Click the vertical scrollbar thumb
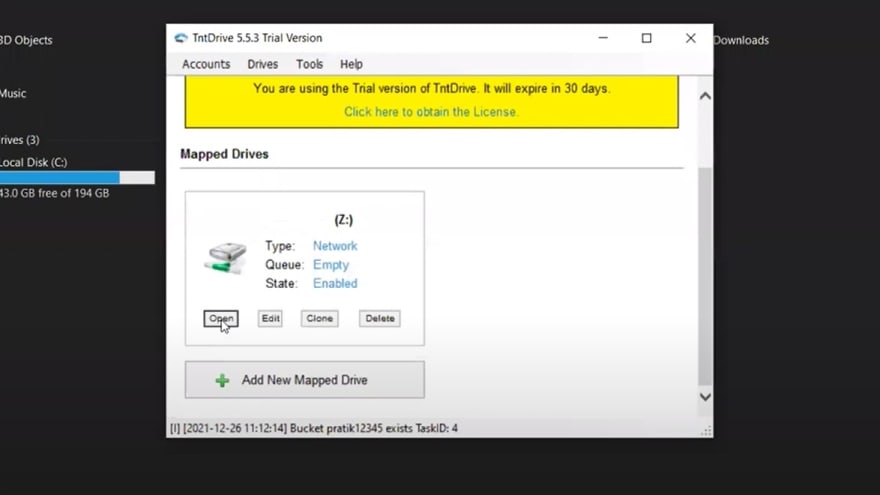 [x=705, y=276]
